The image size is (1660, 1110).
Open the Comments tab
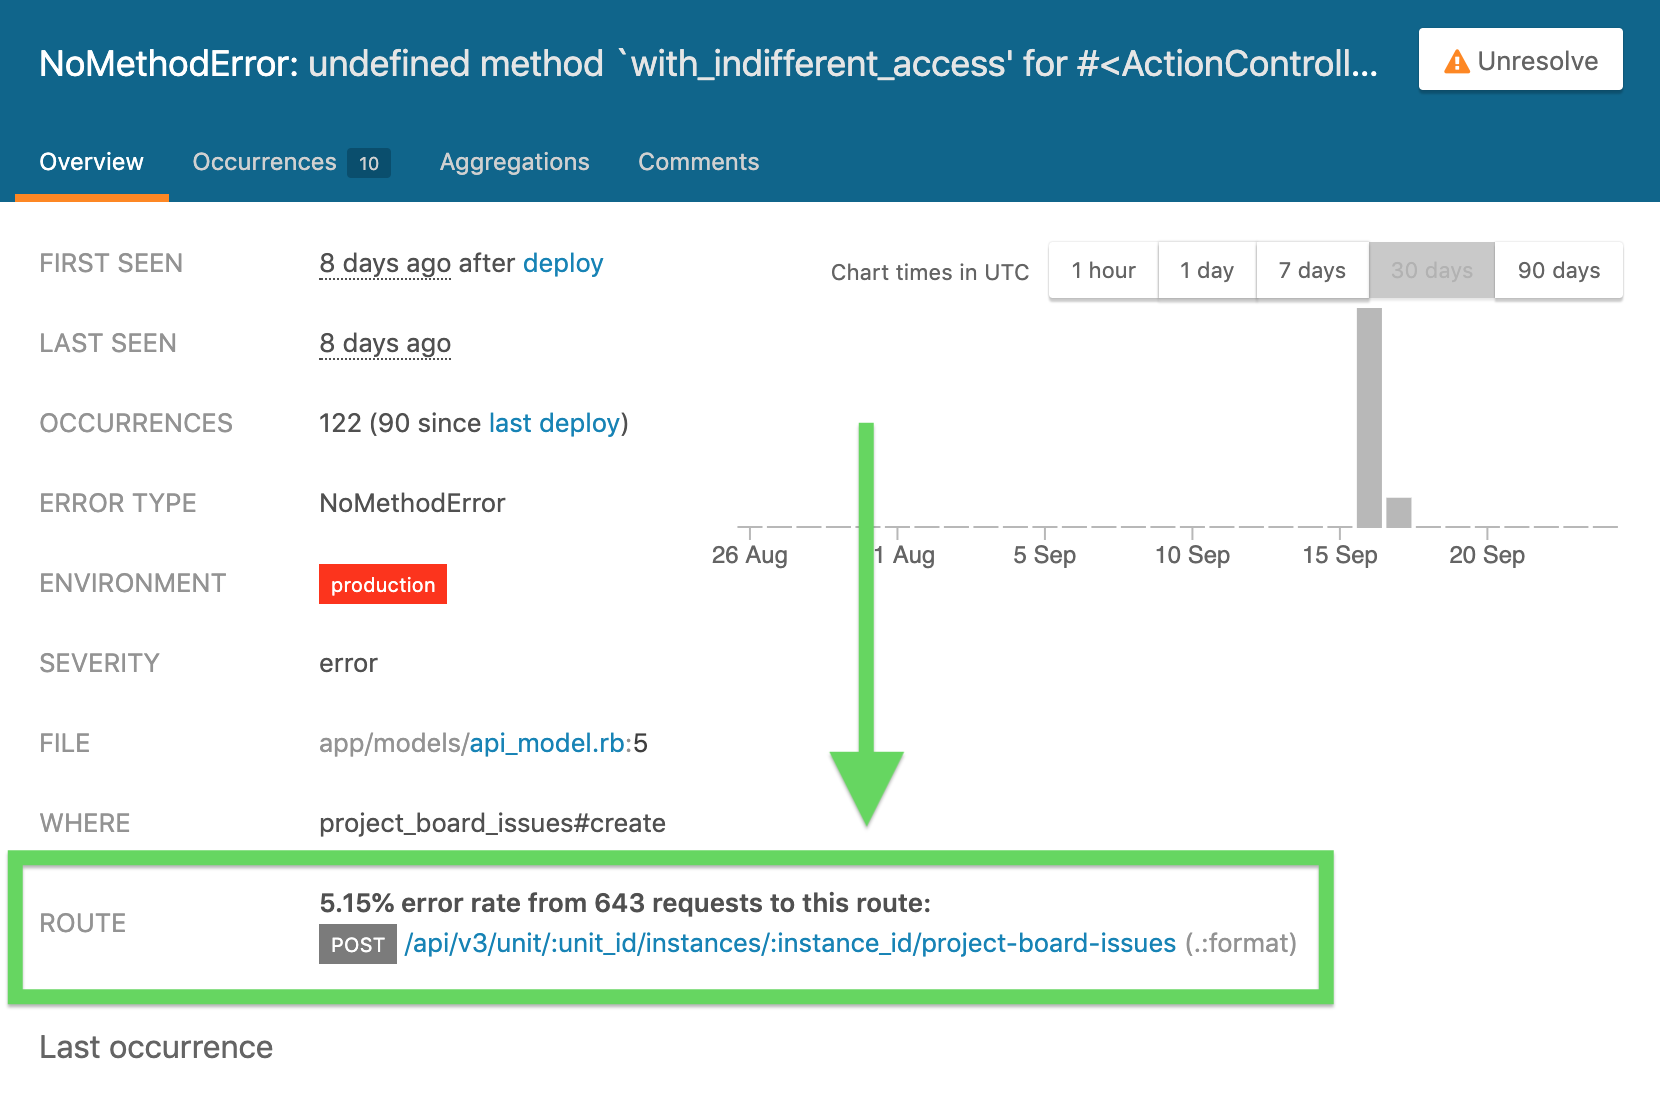coord(698,161)
